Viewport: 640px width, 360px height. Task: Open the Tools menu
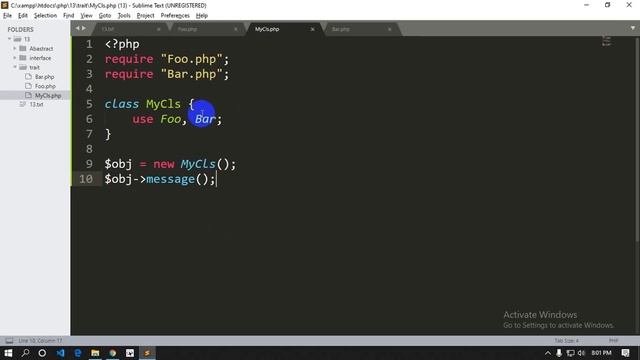pos(124,16)
